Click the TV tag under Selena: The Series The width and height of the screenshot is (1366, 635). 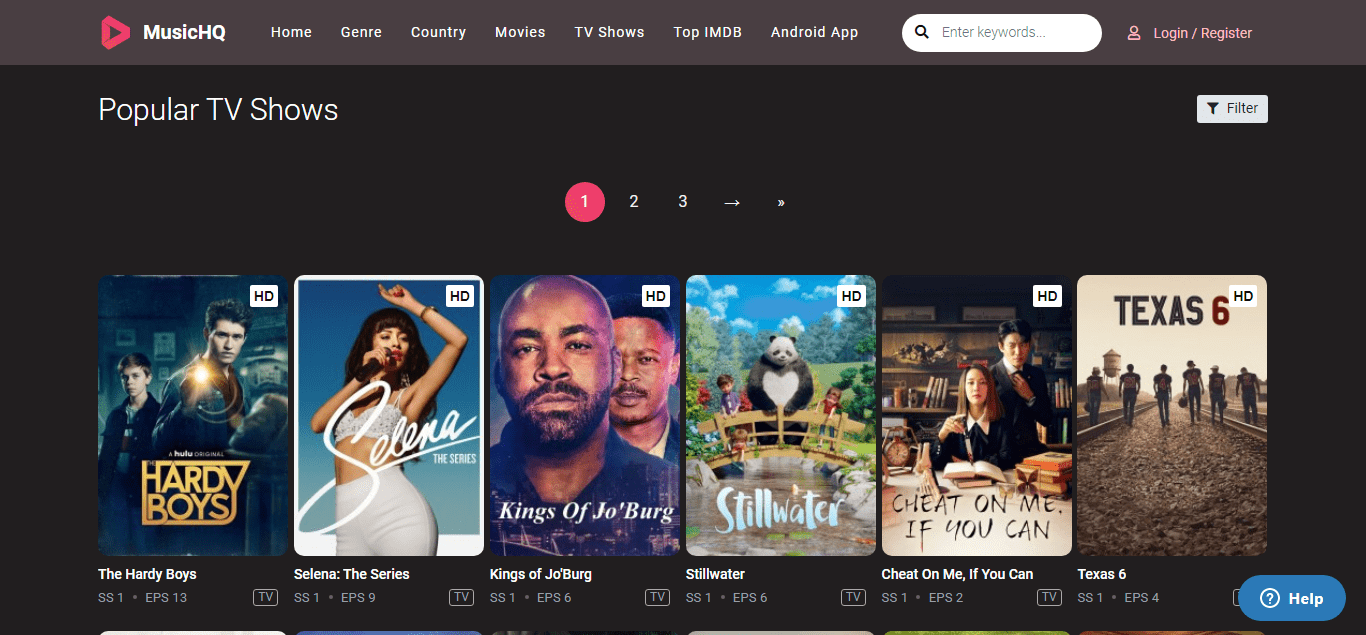(x=461, y=598)
